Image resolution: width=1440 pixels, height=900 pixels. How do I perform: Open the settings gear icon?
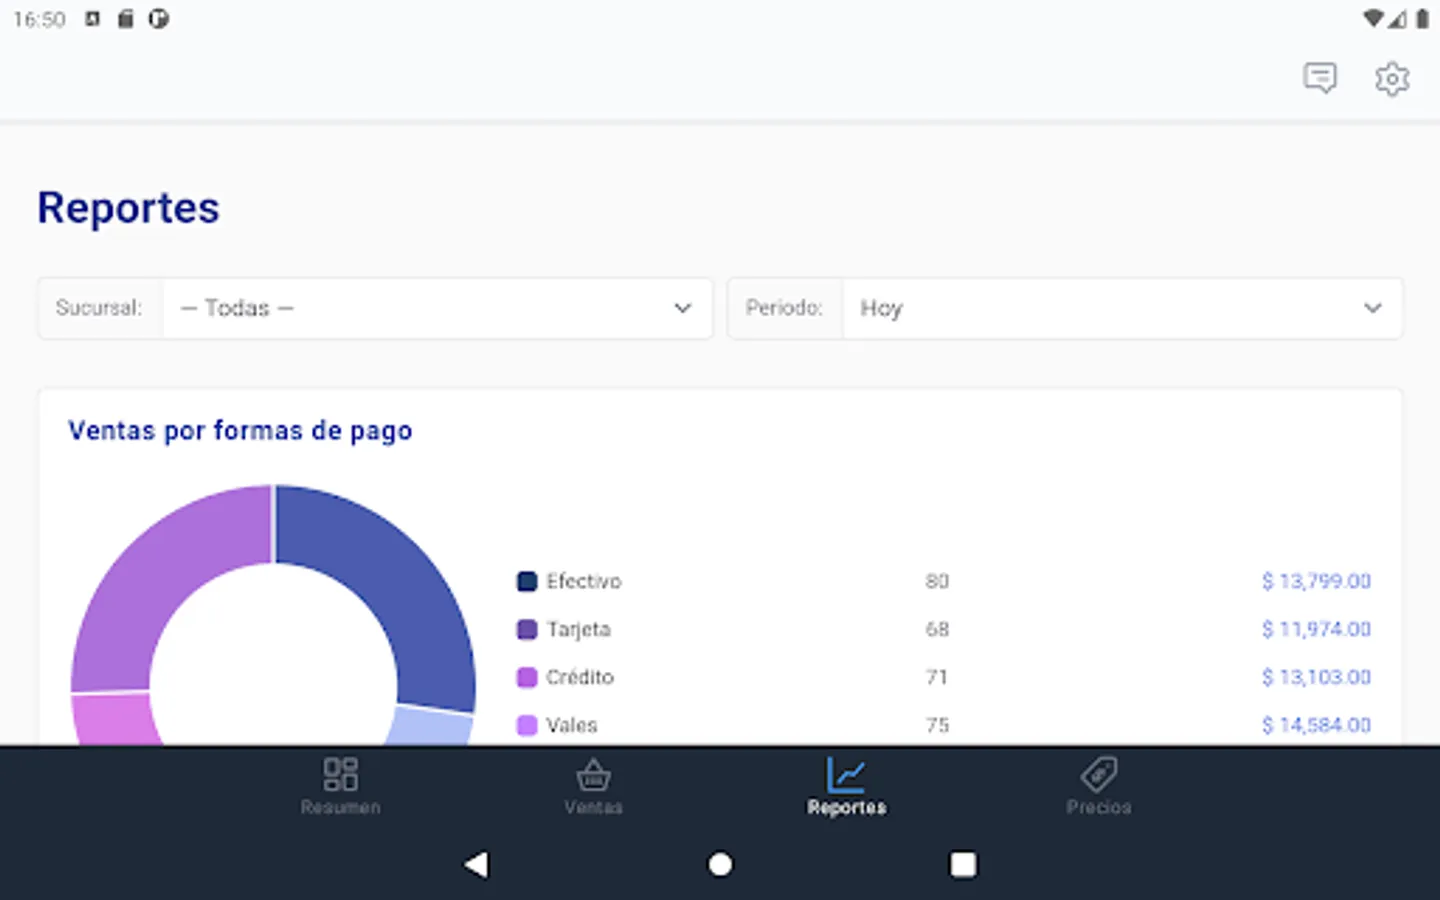pos(1392,78)
